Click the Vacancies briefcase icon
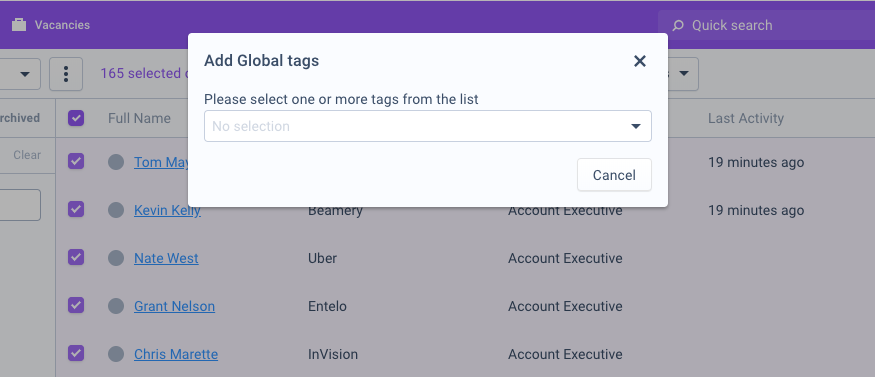Screen dimensions: 875x377 point(19,25)
